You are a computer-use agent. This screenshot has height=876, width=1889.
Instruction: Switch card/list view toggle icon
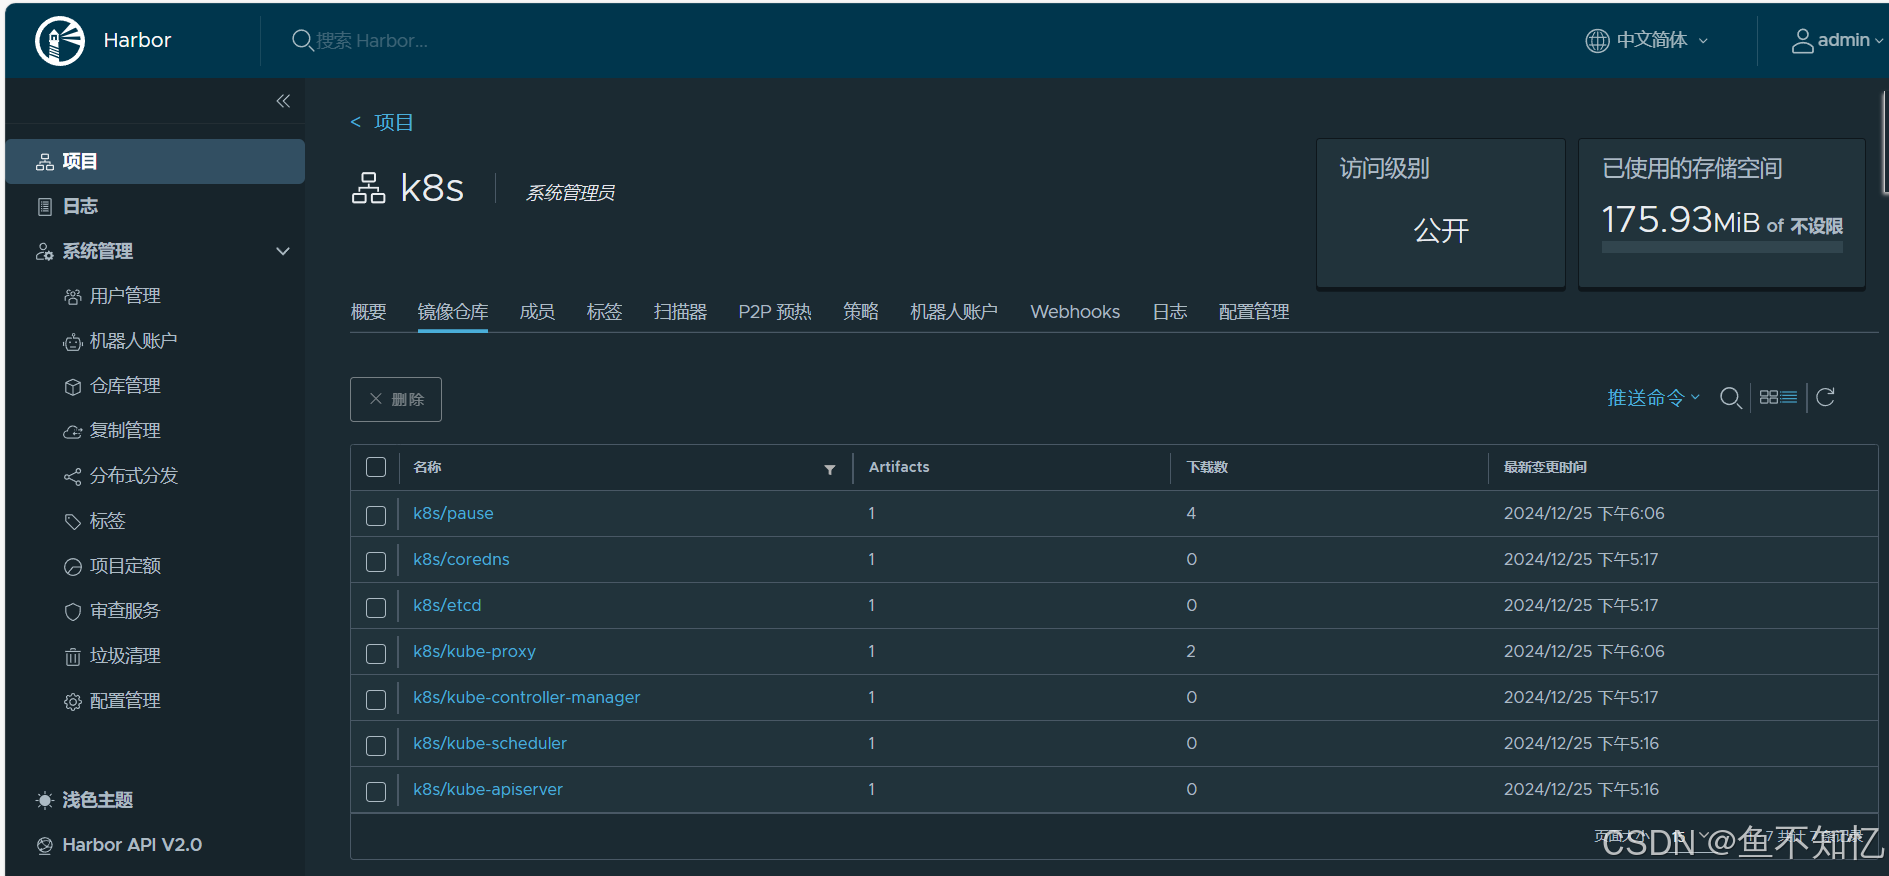tap(1778, 397)
